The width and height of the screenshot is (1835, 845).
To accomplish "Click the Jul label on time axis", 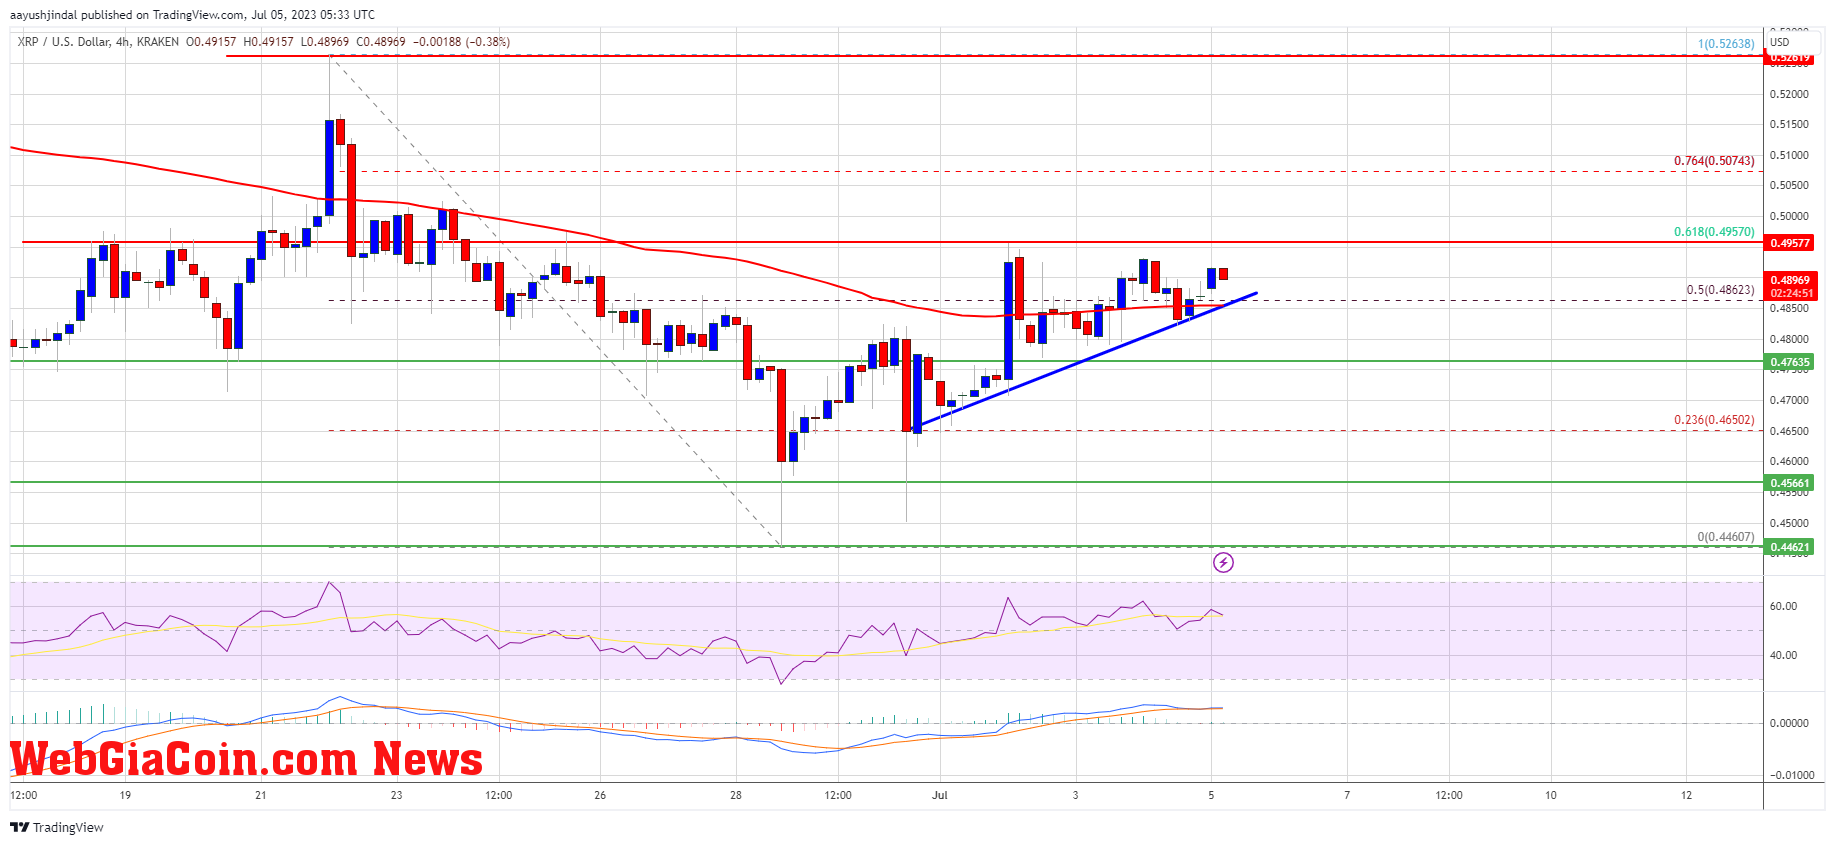I will tap(939, 795).
